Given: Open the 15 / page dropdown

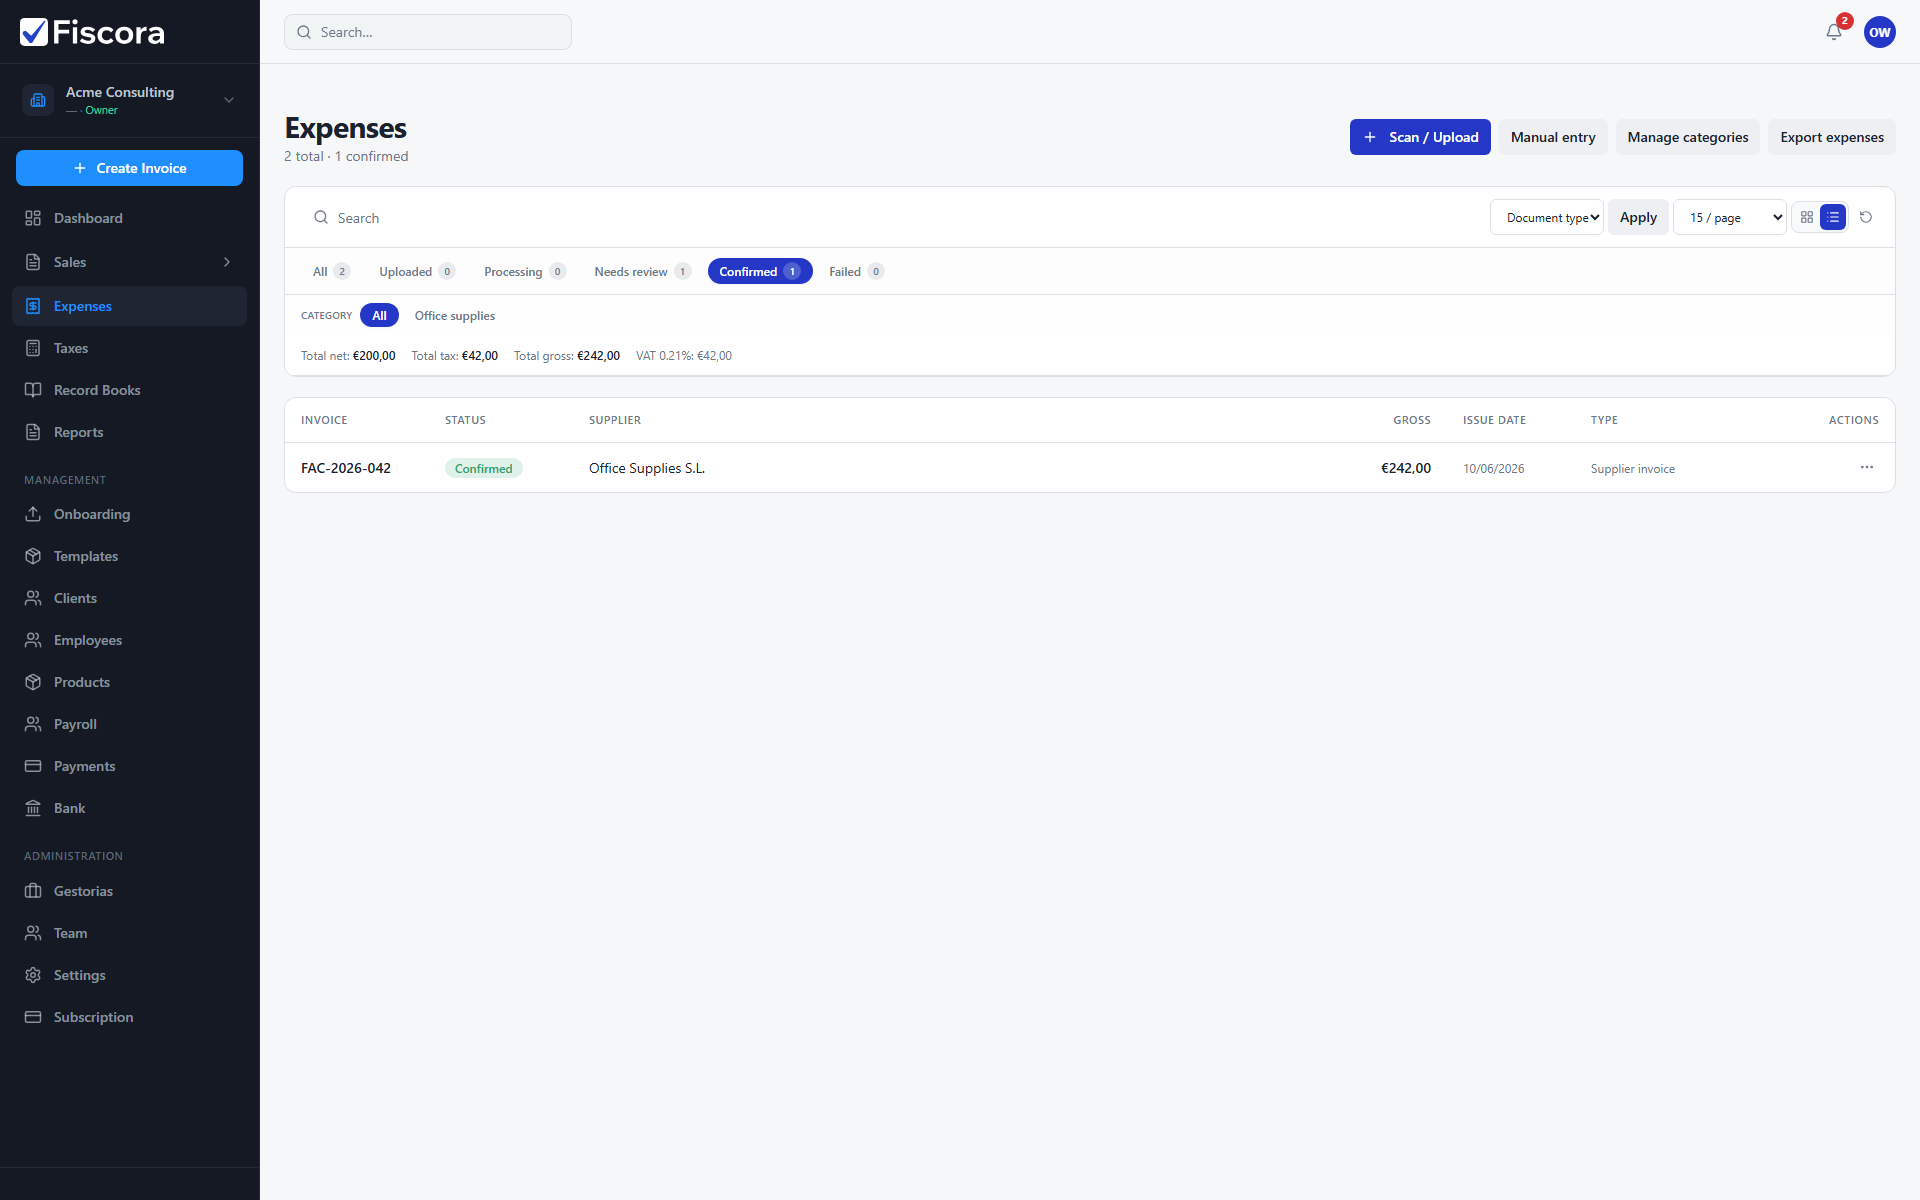Looking at the screenshot, I should pyautogui.click(x=1730, y=217).
